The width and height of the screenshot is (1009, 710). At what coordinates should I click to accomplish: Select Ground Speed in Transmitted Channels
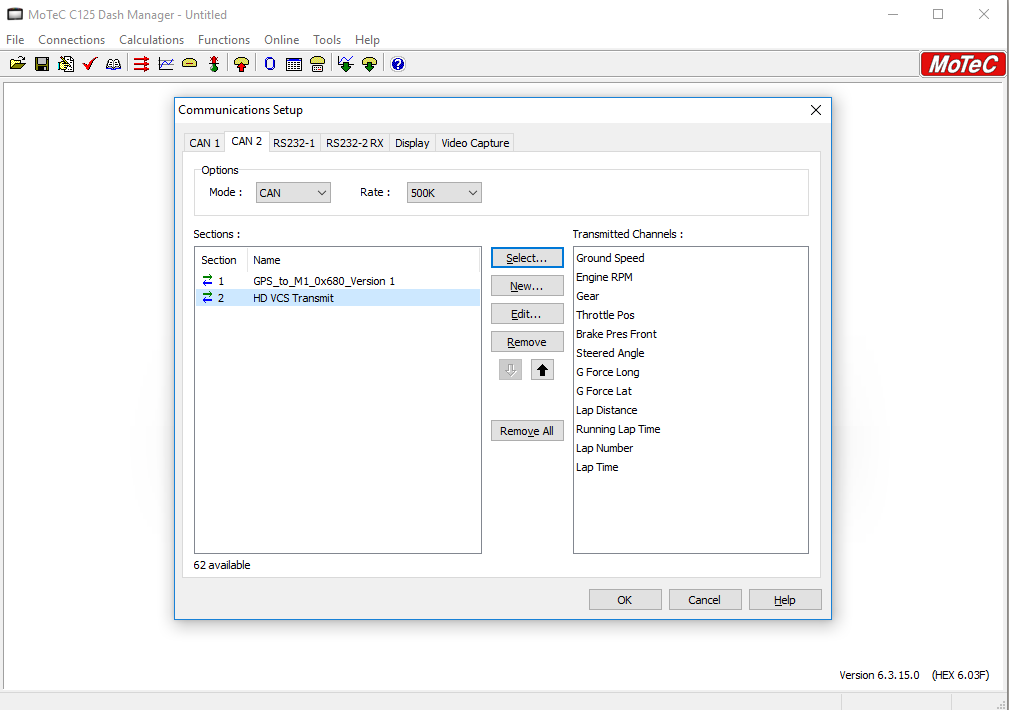click(610, 258)
